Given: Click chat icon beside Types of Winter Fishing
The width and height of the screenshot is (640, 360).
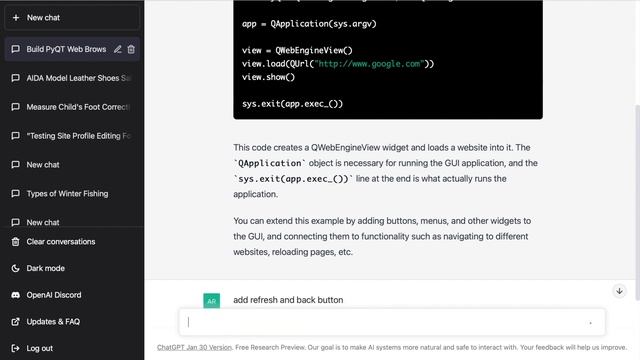Looking at the screenshot, I should point(16,193).
